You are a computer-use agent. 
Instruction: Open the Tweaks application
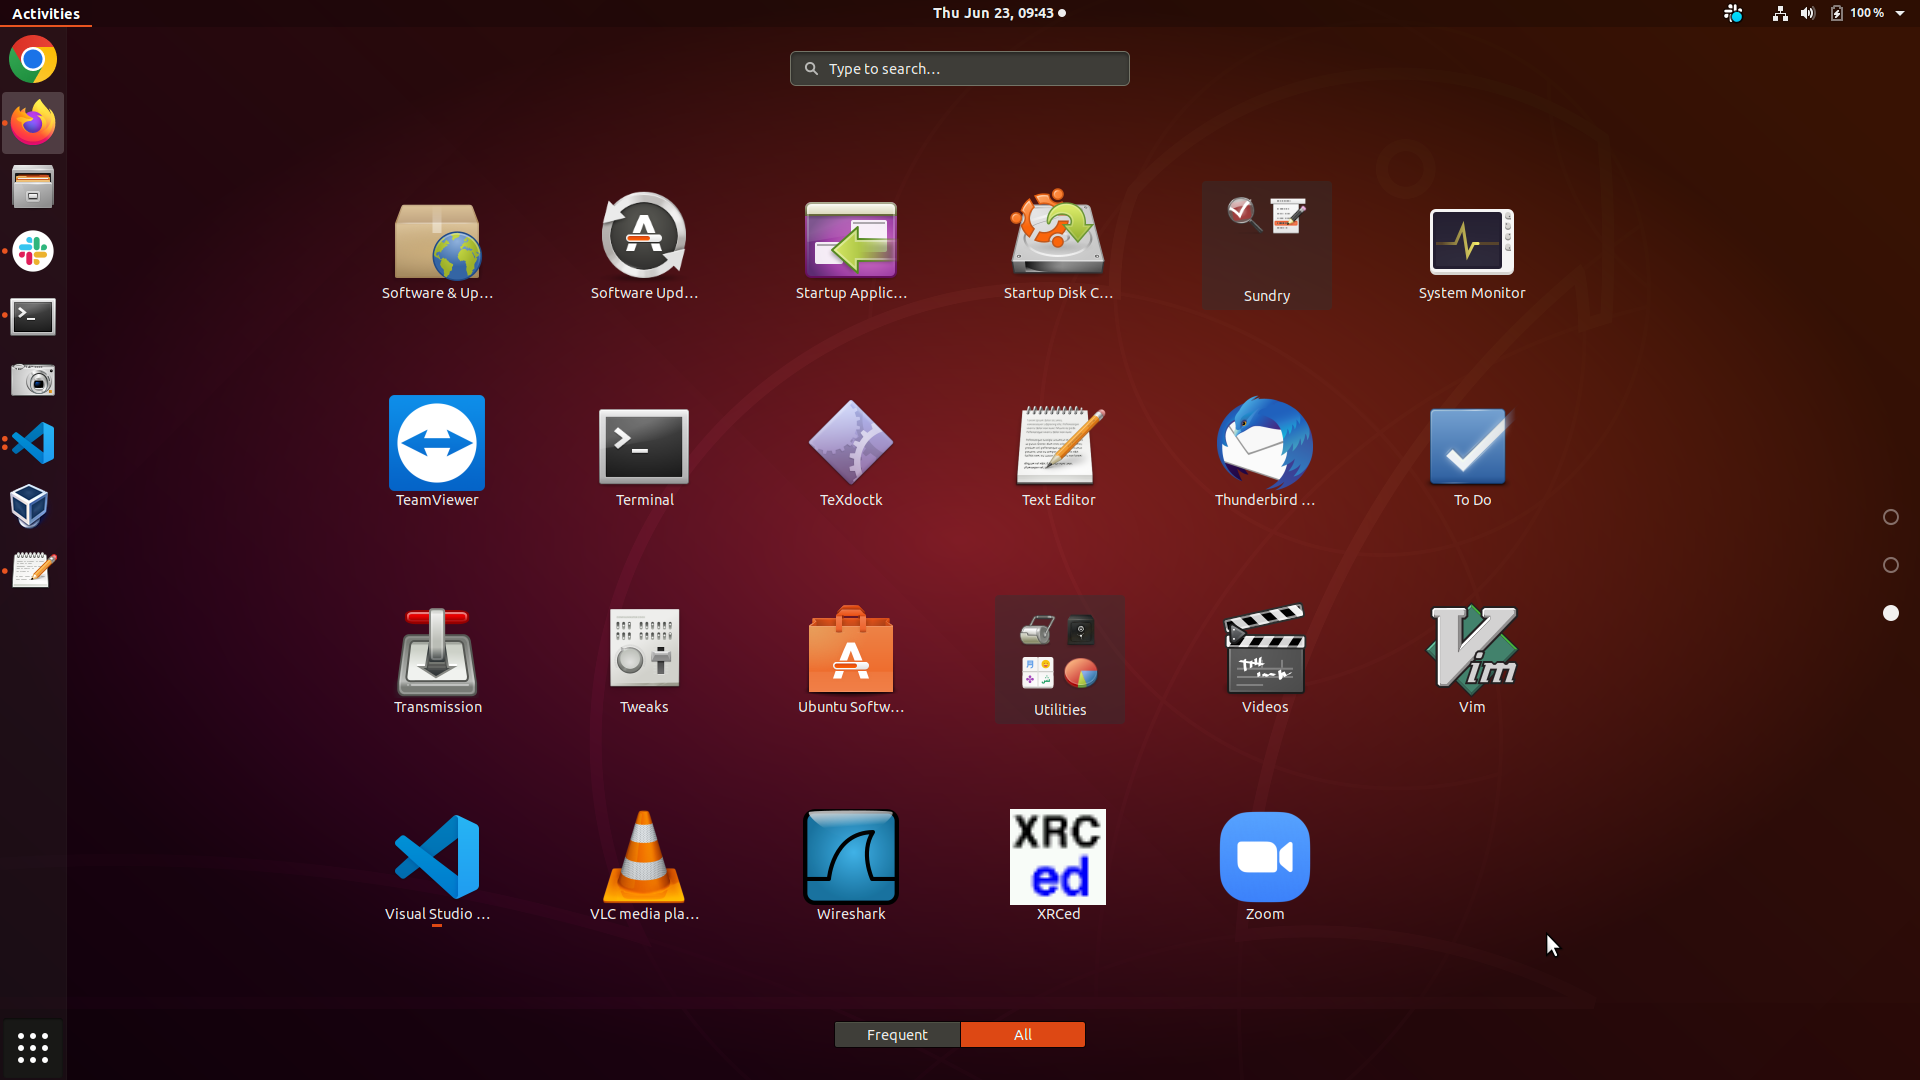tap(644, 651)
